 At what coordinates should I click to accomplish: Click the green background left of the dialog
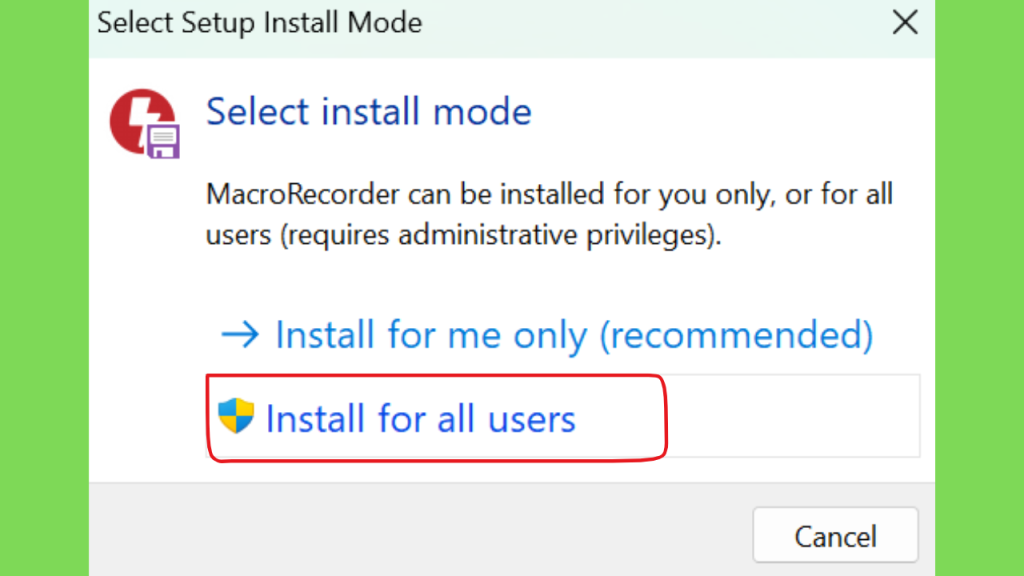[44, 288]
